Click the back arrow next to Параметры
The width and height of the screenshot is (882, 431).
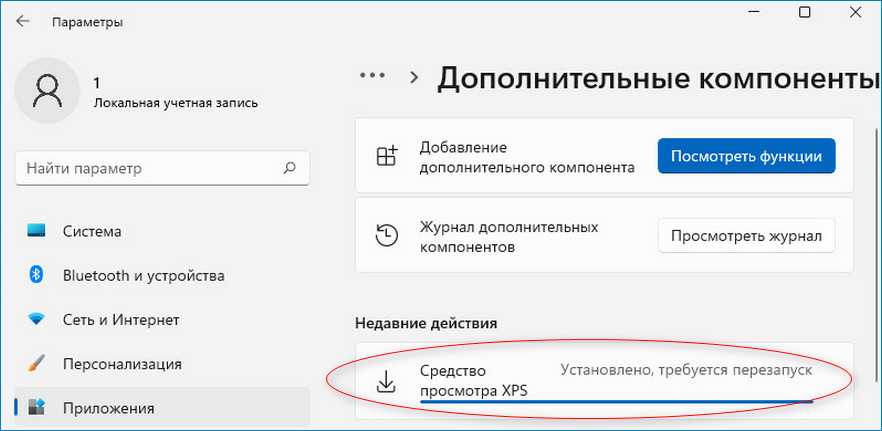[x=22, y=22]
